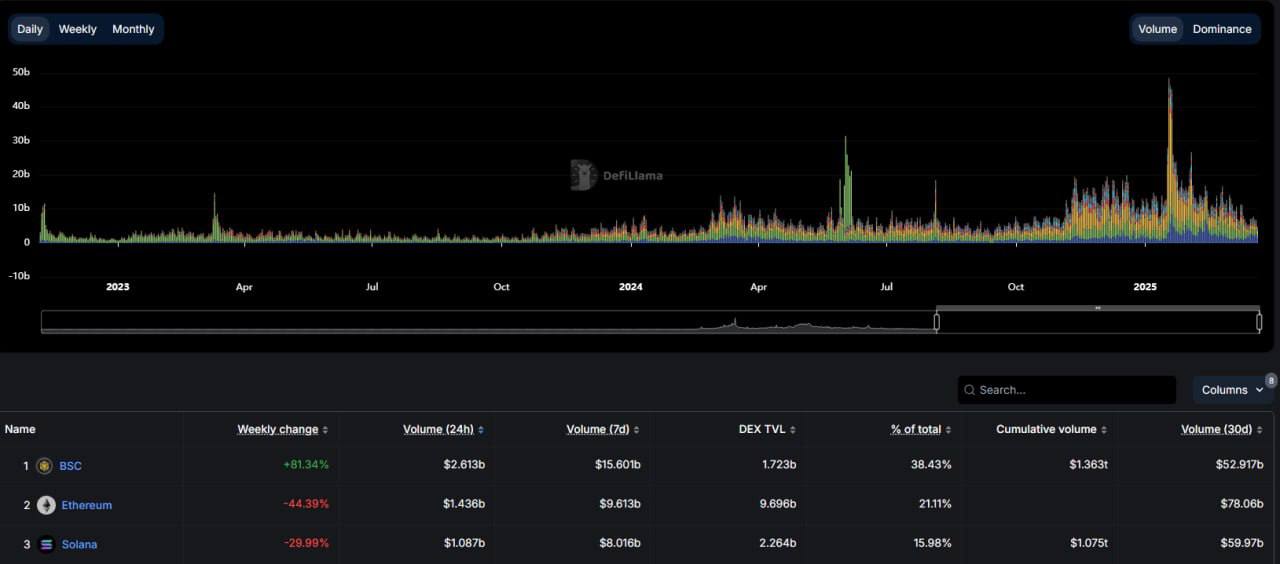This screenshot has height=564, width=1280.
Task: Open the Columns dropdown
Action: [1233, 390]
